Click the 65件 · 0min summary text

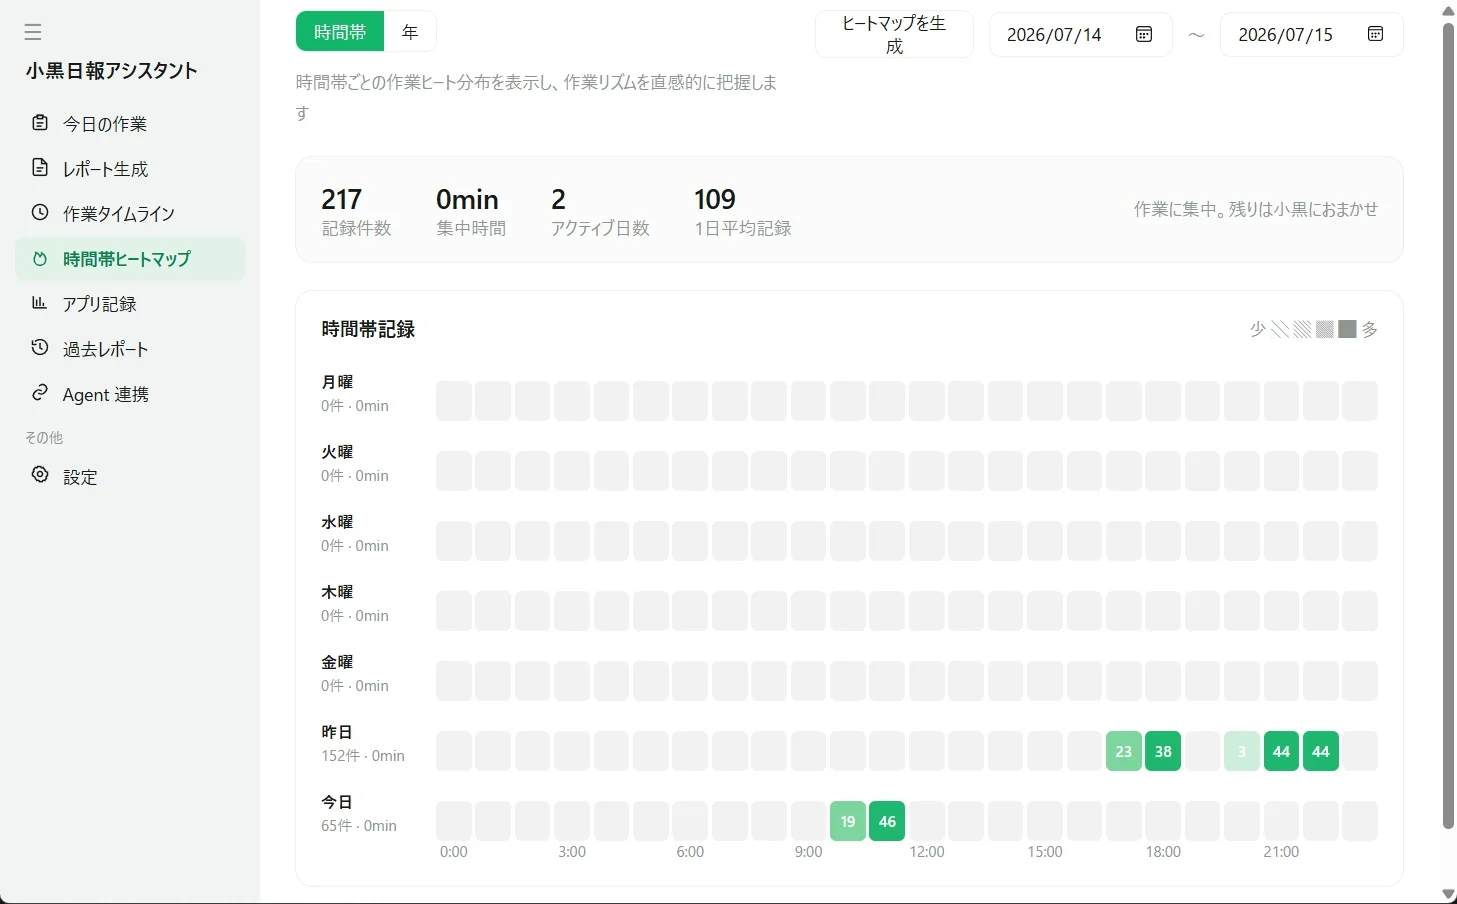(359, 826)
